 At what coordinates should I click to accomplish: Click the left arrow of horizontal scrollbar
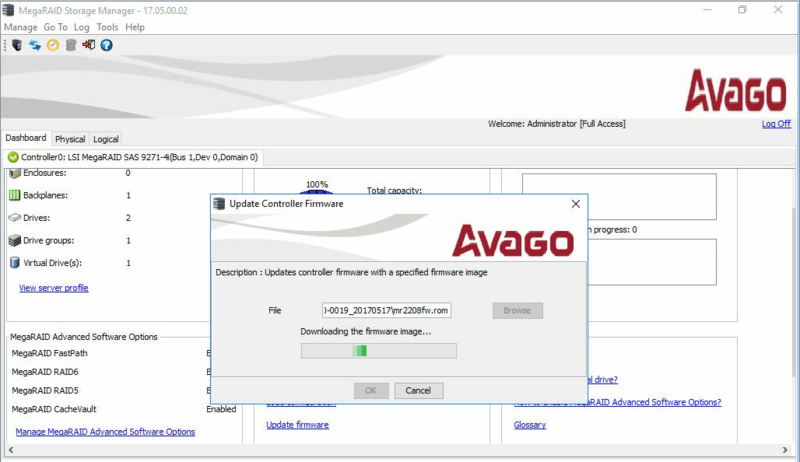11,450
